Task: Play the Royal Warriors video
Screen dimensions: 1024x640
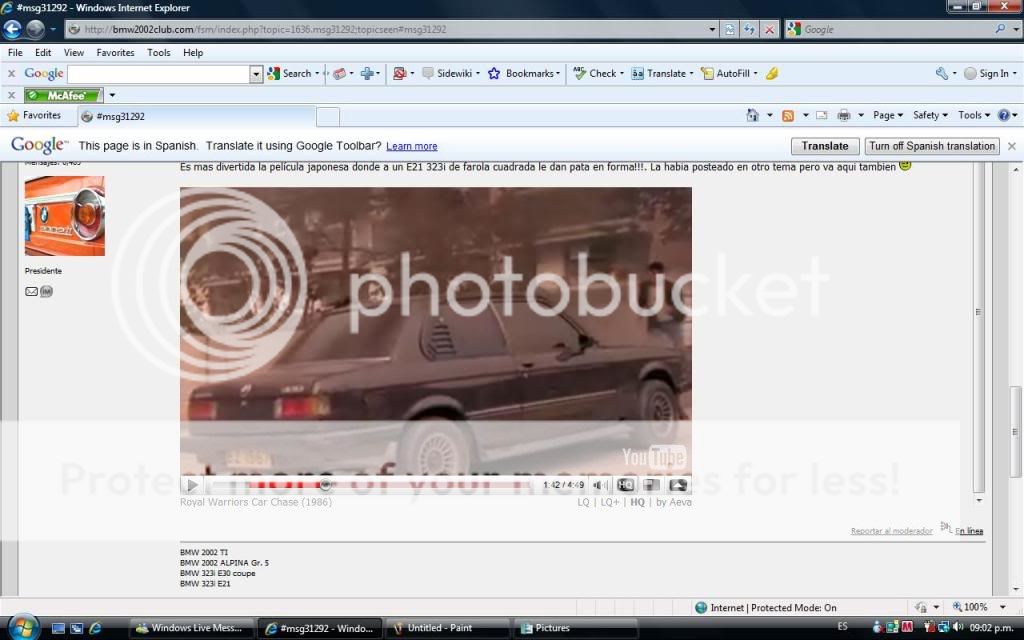Action: 191,485
